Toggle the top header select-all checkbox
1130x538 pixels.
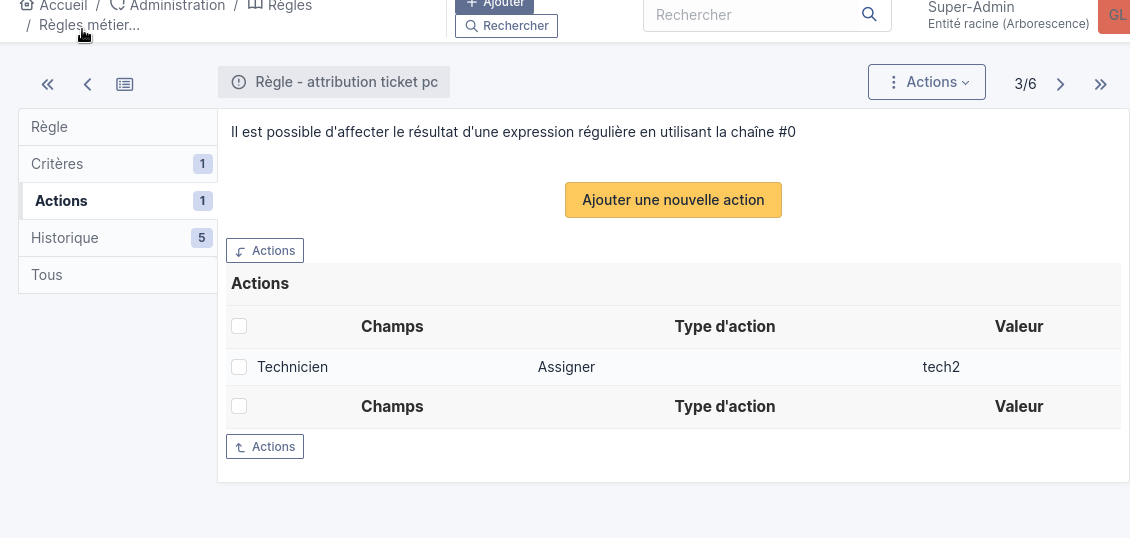[x=239, y=326]
